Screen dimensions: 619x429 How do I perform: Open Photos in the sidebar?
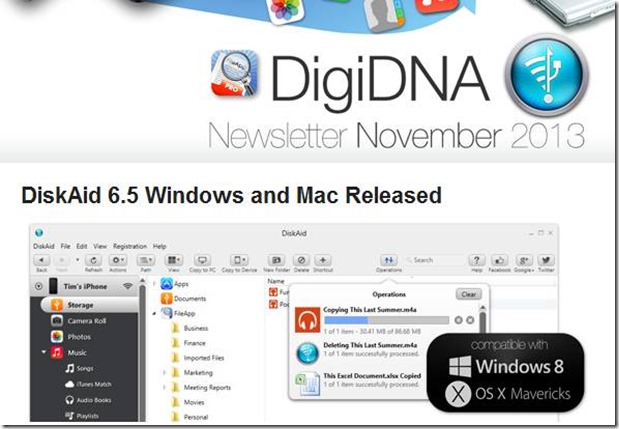tap(79, 337)
